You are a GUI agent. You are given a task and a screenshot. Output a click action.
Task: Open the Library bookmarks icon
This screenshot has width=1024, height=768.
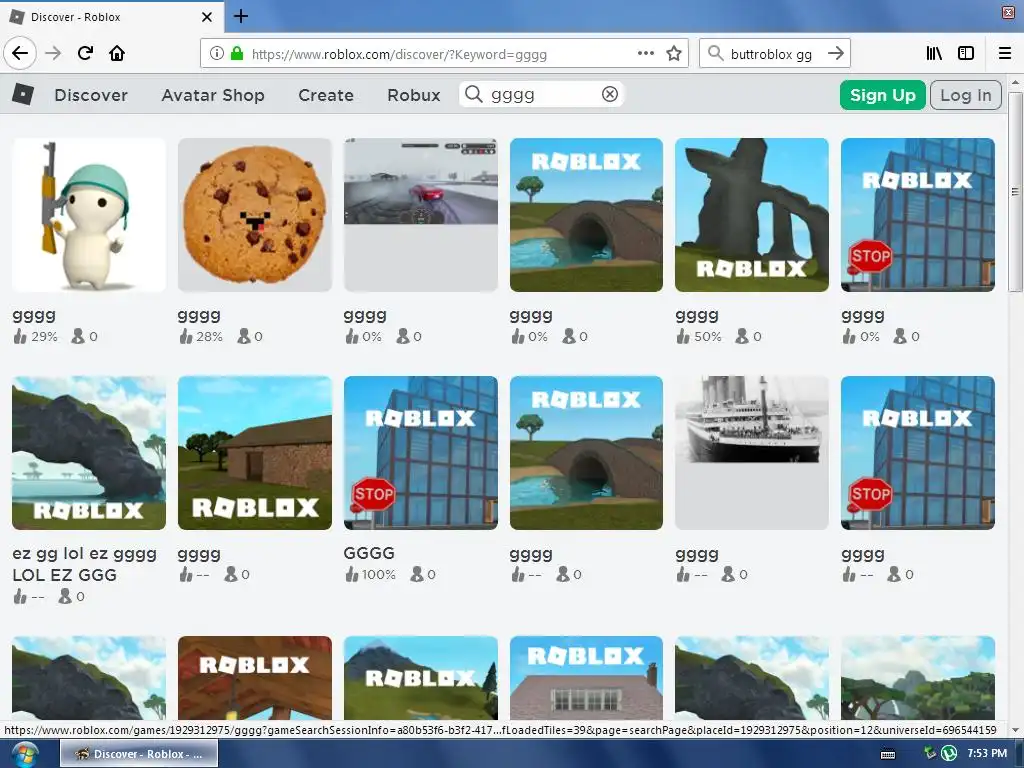pos(935,53)
